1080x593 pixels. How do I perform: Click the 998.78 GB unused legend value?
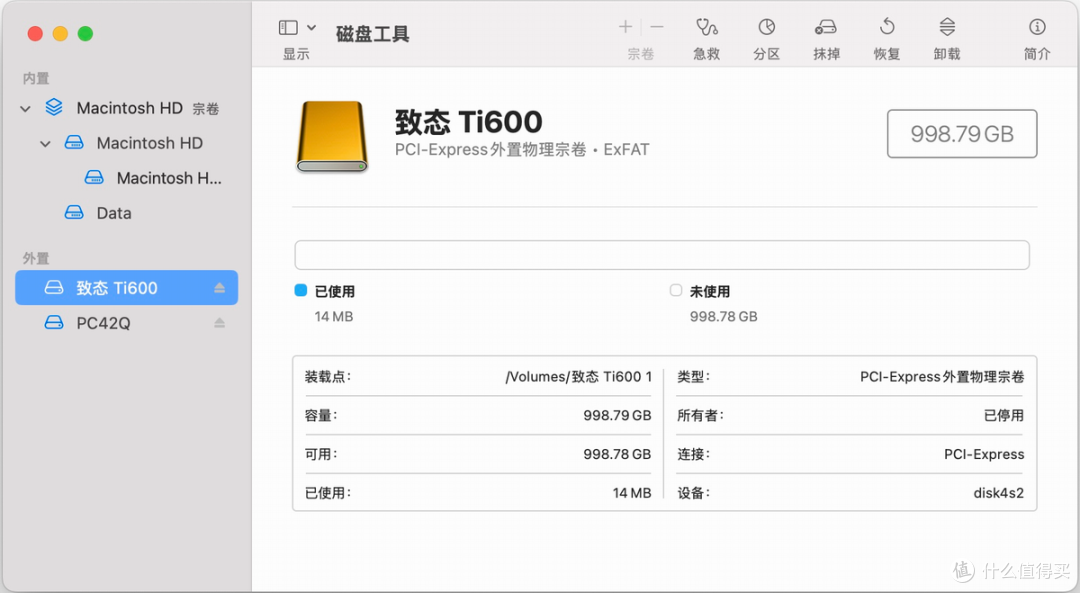tap(724, 317)
